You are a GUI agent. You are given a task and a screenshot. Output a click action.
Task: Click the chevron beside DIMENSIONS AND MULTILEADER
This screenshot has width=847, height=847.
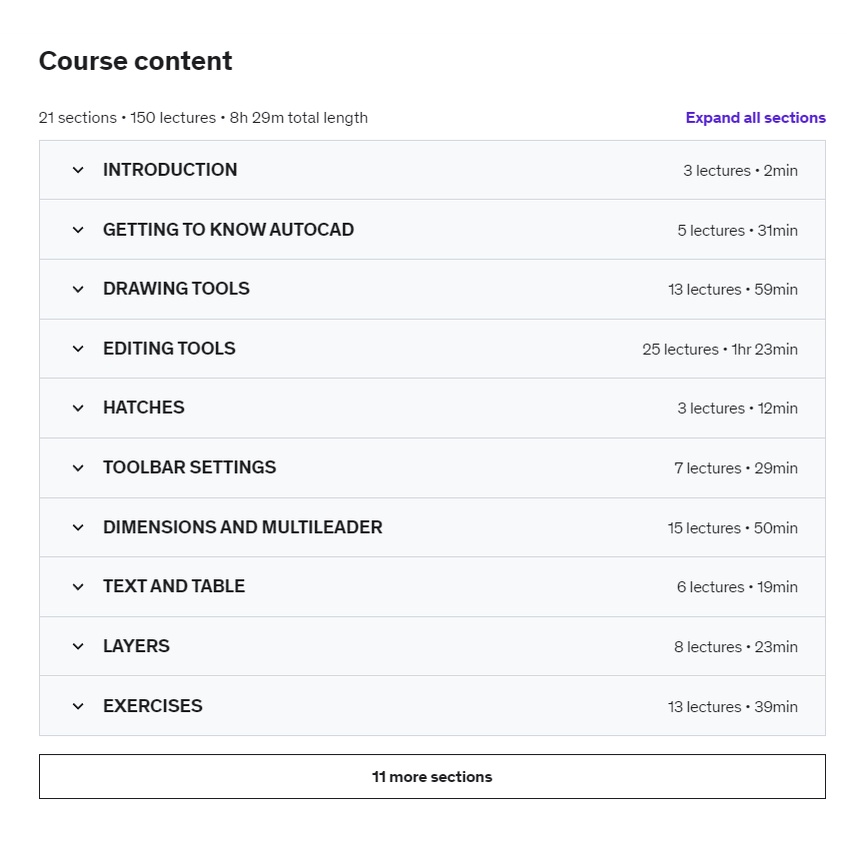click(x=78, y=527)
